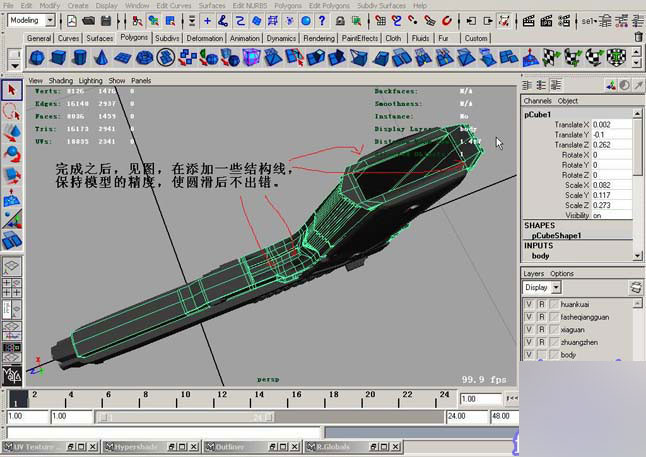Click the save scene disk icon
646x457 pixels.
pyautogui.click(x=106, y=21)
